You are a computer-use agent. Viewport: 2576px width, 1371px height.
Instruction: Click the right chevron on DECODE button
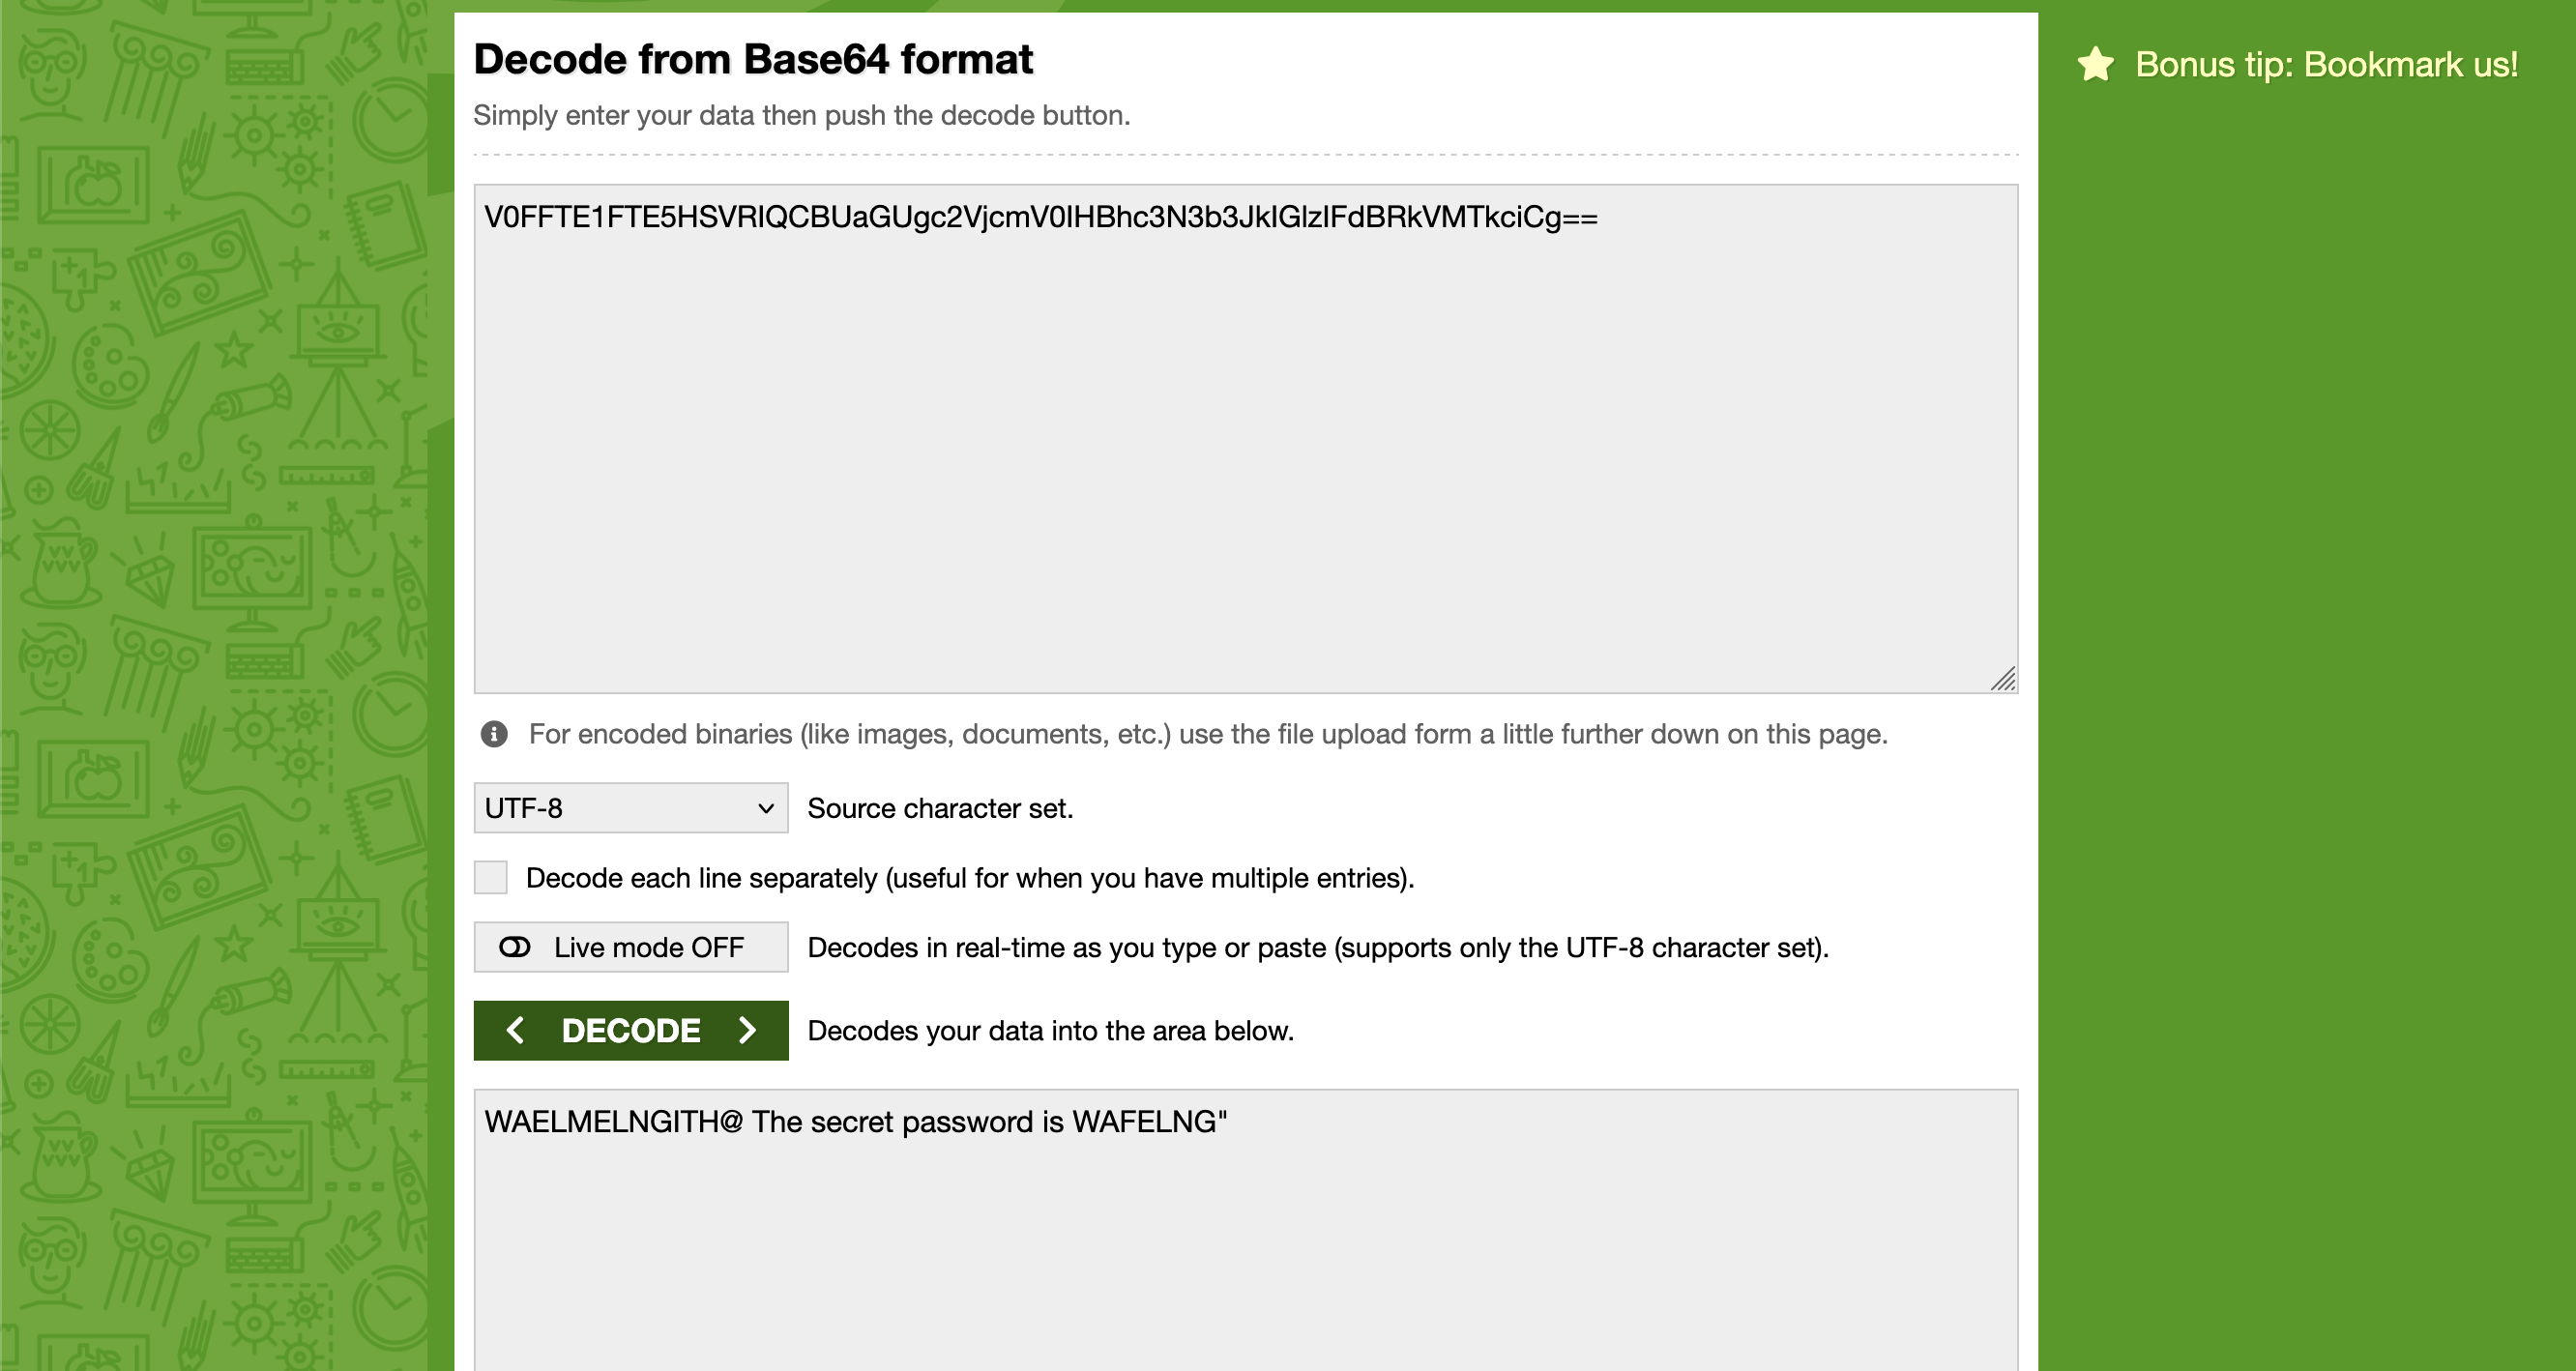[x=747, y=1030]
